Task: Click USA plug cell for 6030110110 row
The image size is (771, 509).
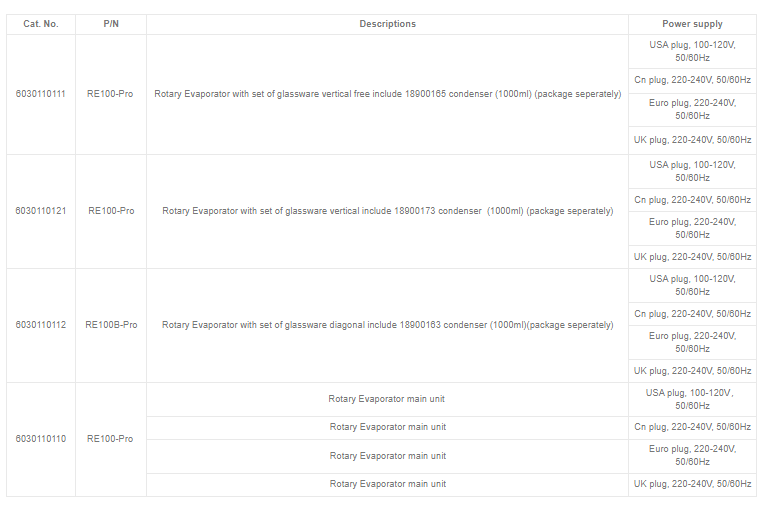Action: 692,399
